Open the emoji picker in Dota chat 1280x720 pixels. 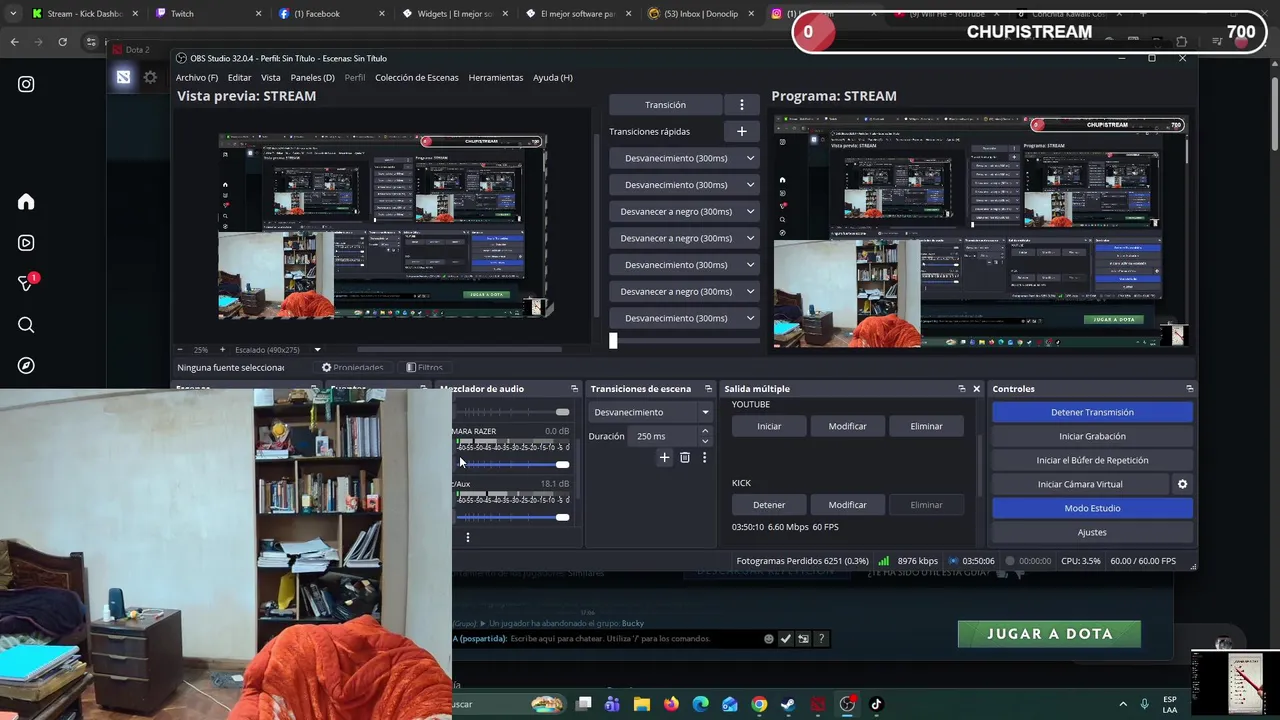[768, 639]
